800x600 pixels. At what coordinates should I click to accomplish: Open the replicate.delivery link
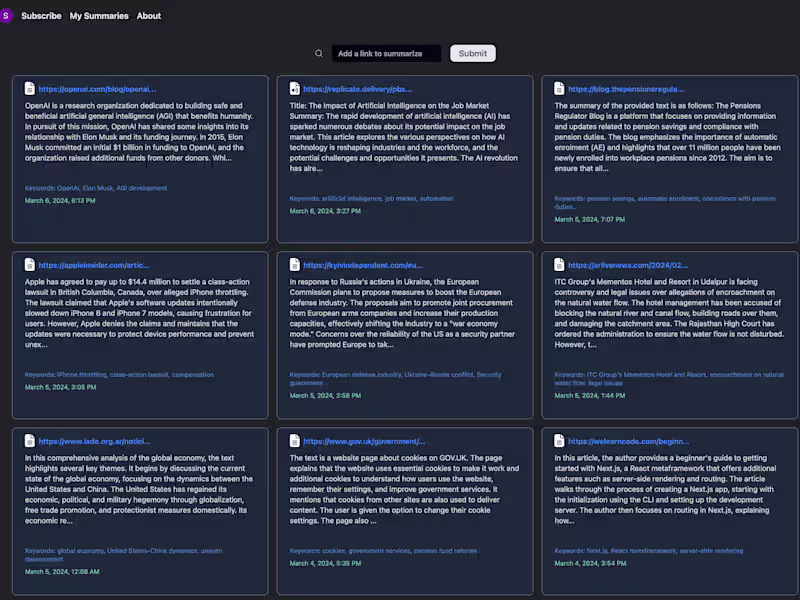pyautogui.click(x=358, y=89)
